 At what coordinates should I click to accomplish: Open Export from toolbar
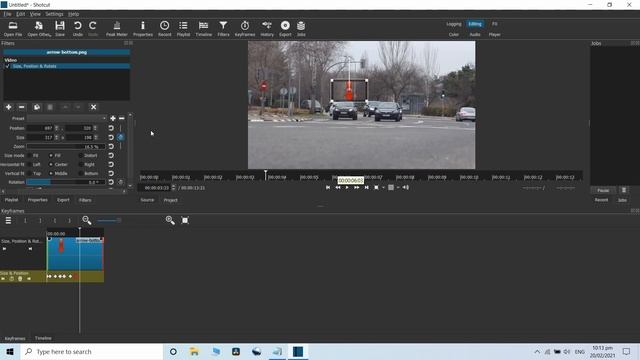(x=285, y=29)
